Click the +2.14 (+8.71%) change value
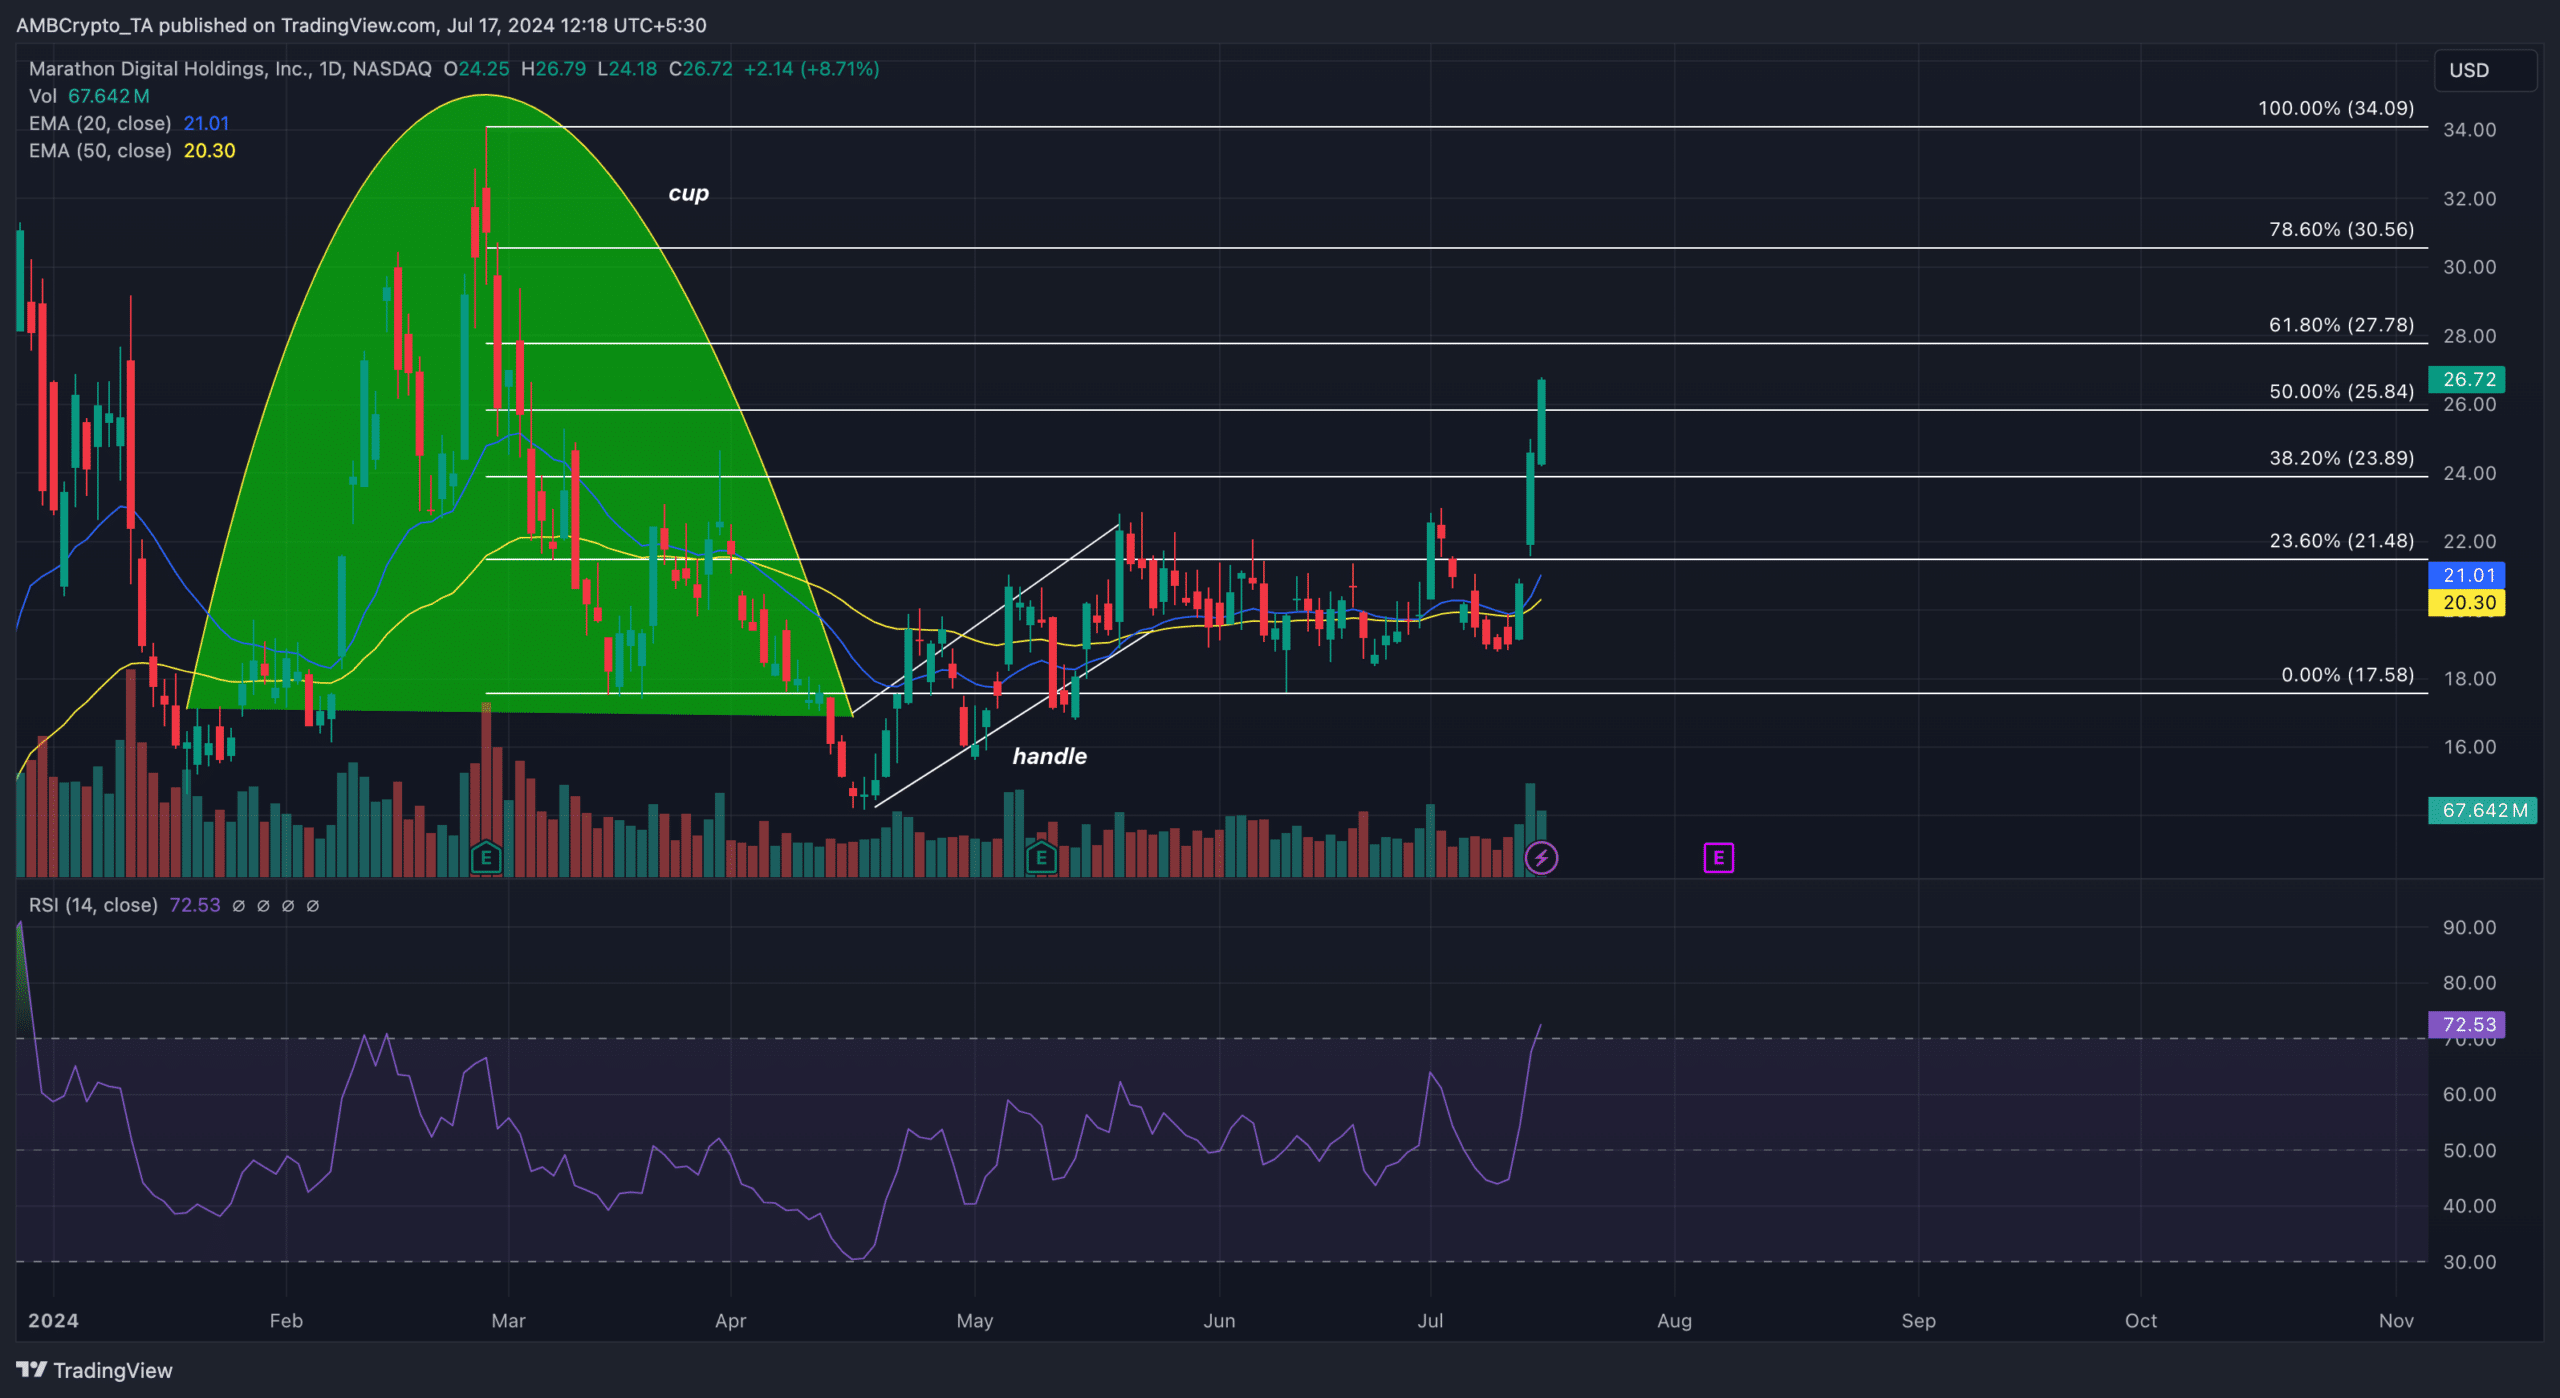 (811, 69)
